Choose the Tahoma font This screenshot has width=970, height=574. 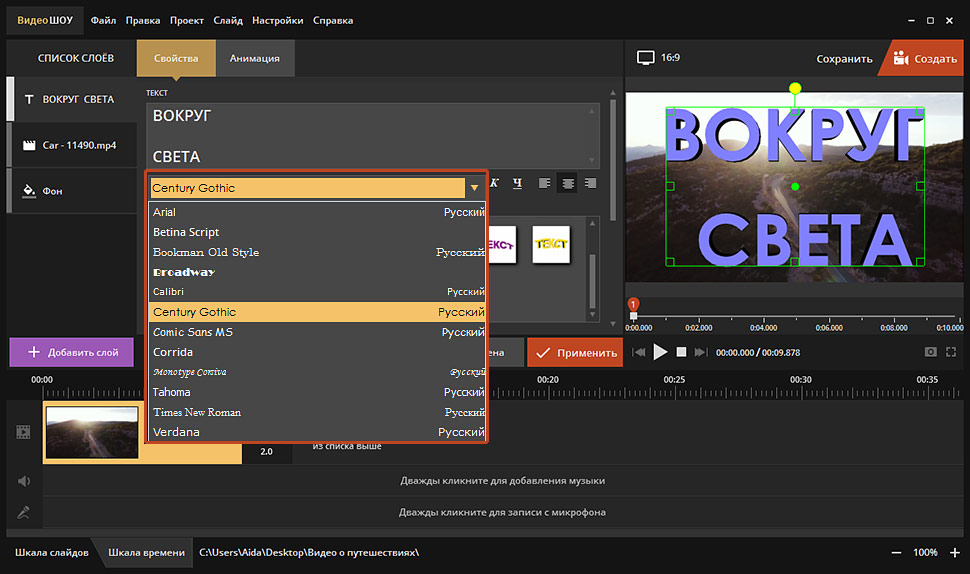click(x=317, y=392)
